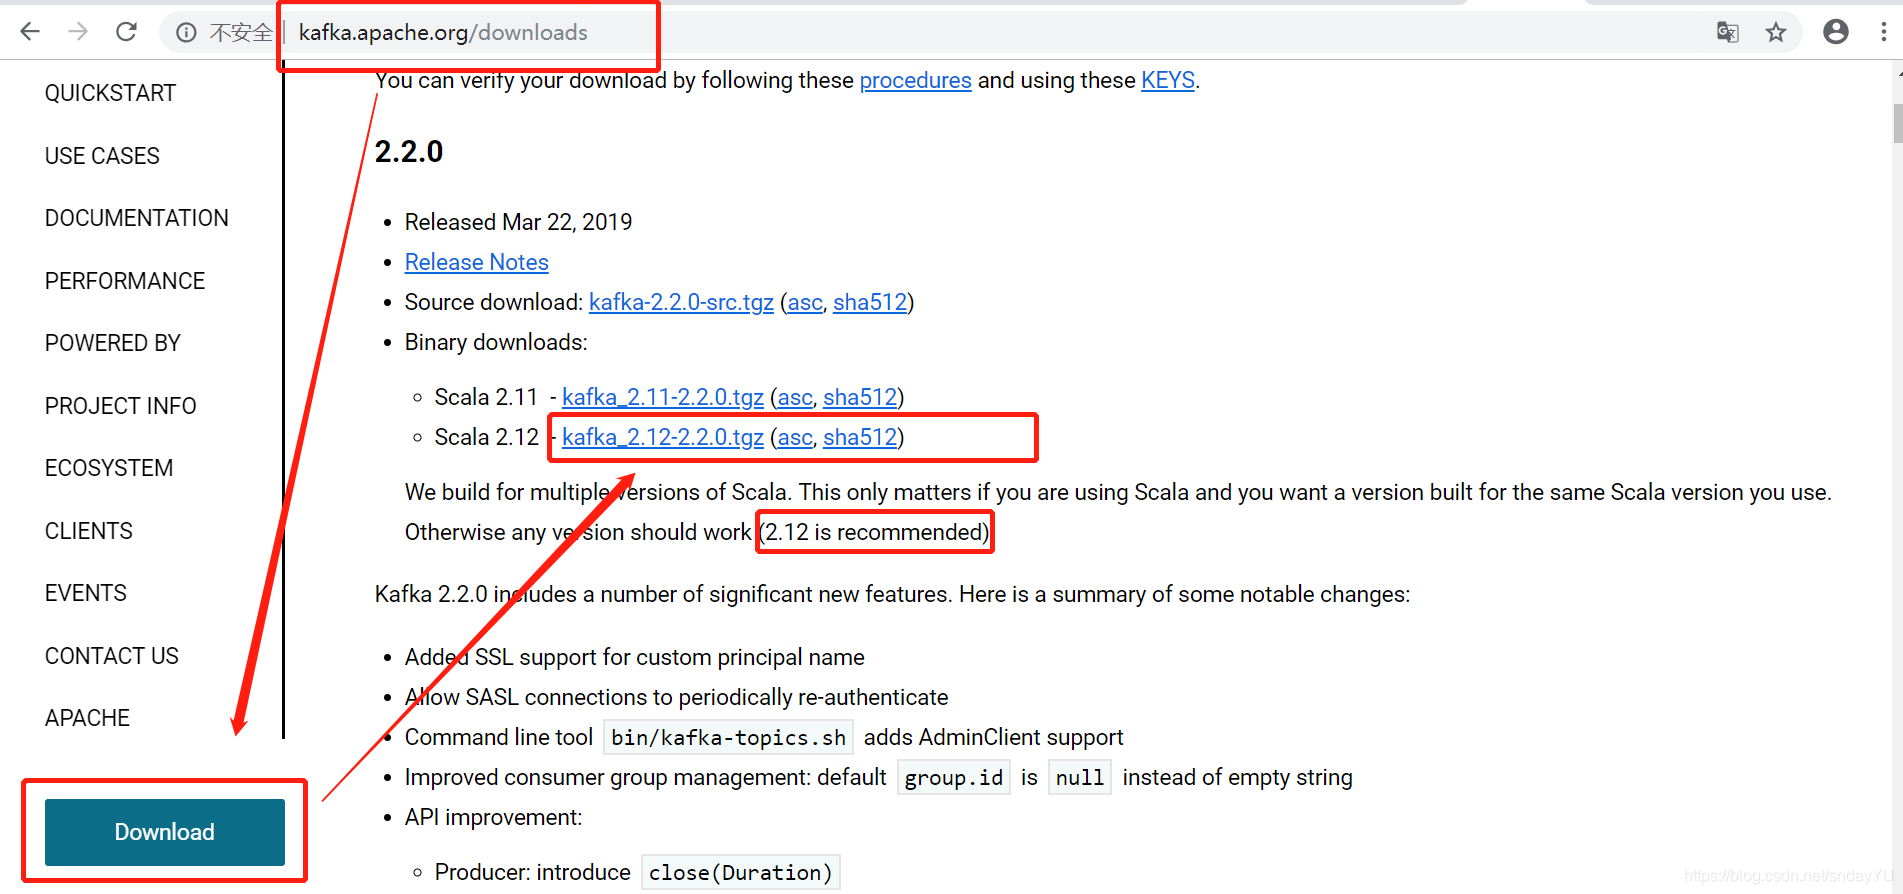Open the CONTACT US sidebar item
This screenshot has width=1903, height=894.
[112, 656]
